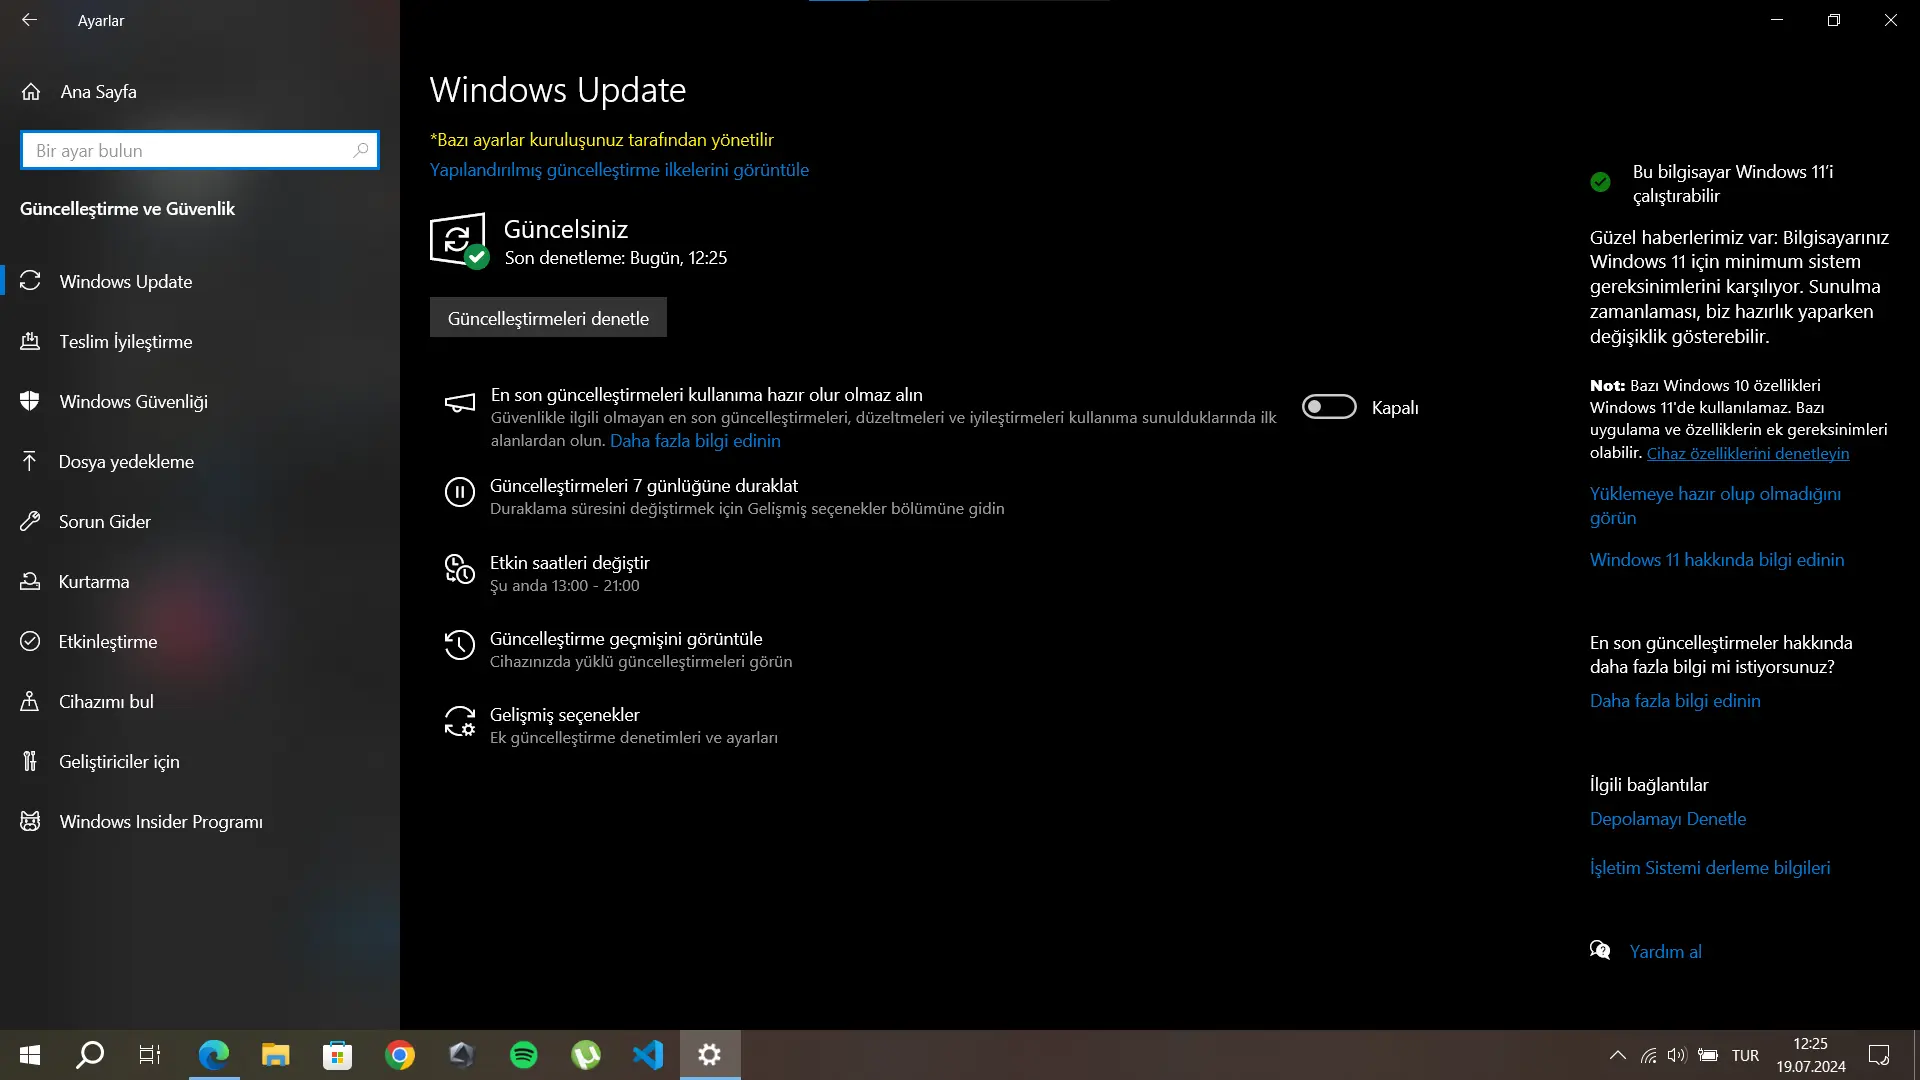The height and width of the screenshot is (1080, 1920).
Task: Click Cihaz özelliklerini denetleyin link
Action: pyautogui.click(x=1748, y=453)
